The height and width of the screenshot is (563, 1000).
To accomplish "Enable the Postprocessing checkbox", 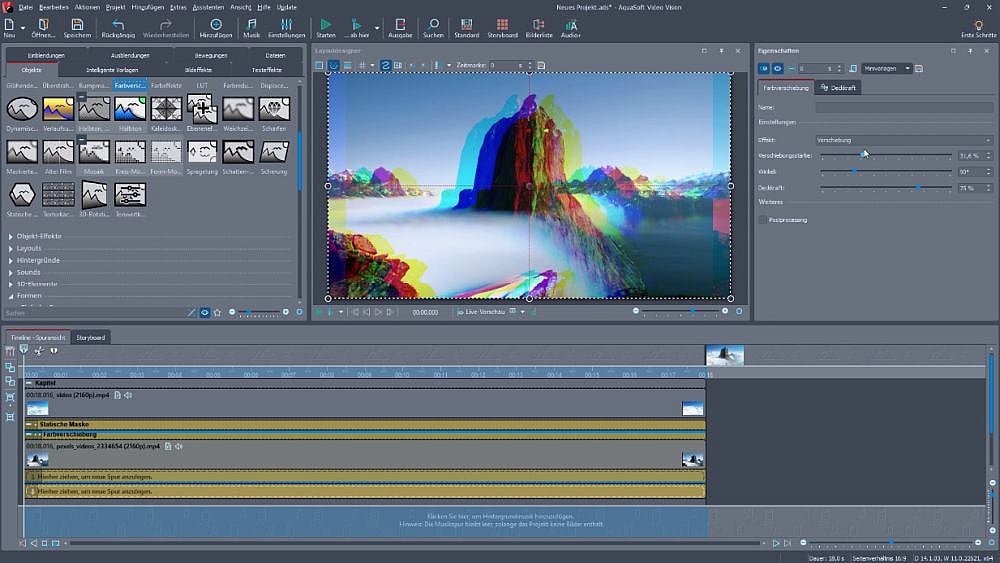I will (x=763, y=219).
